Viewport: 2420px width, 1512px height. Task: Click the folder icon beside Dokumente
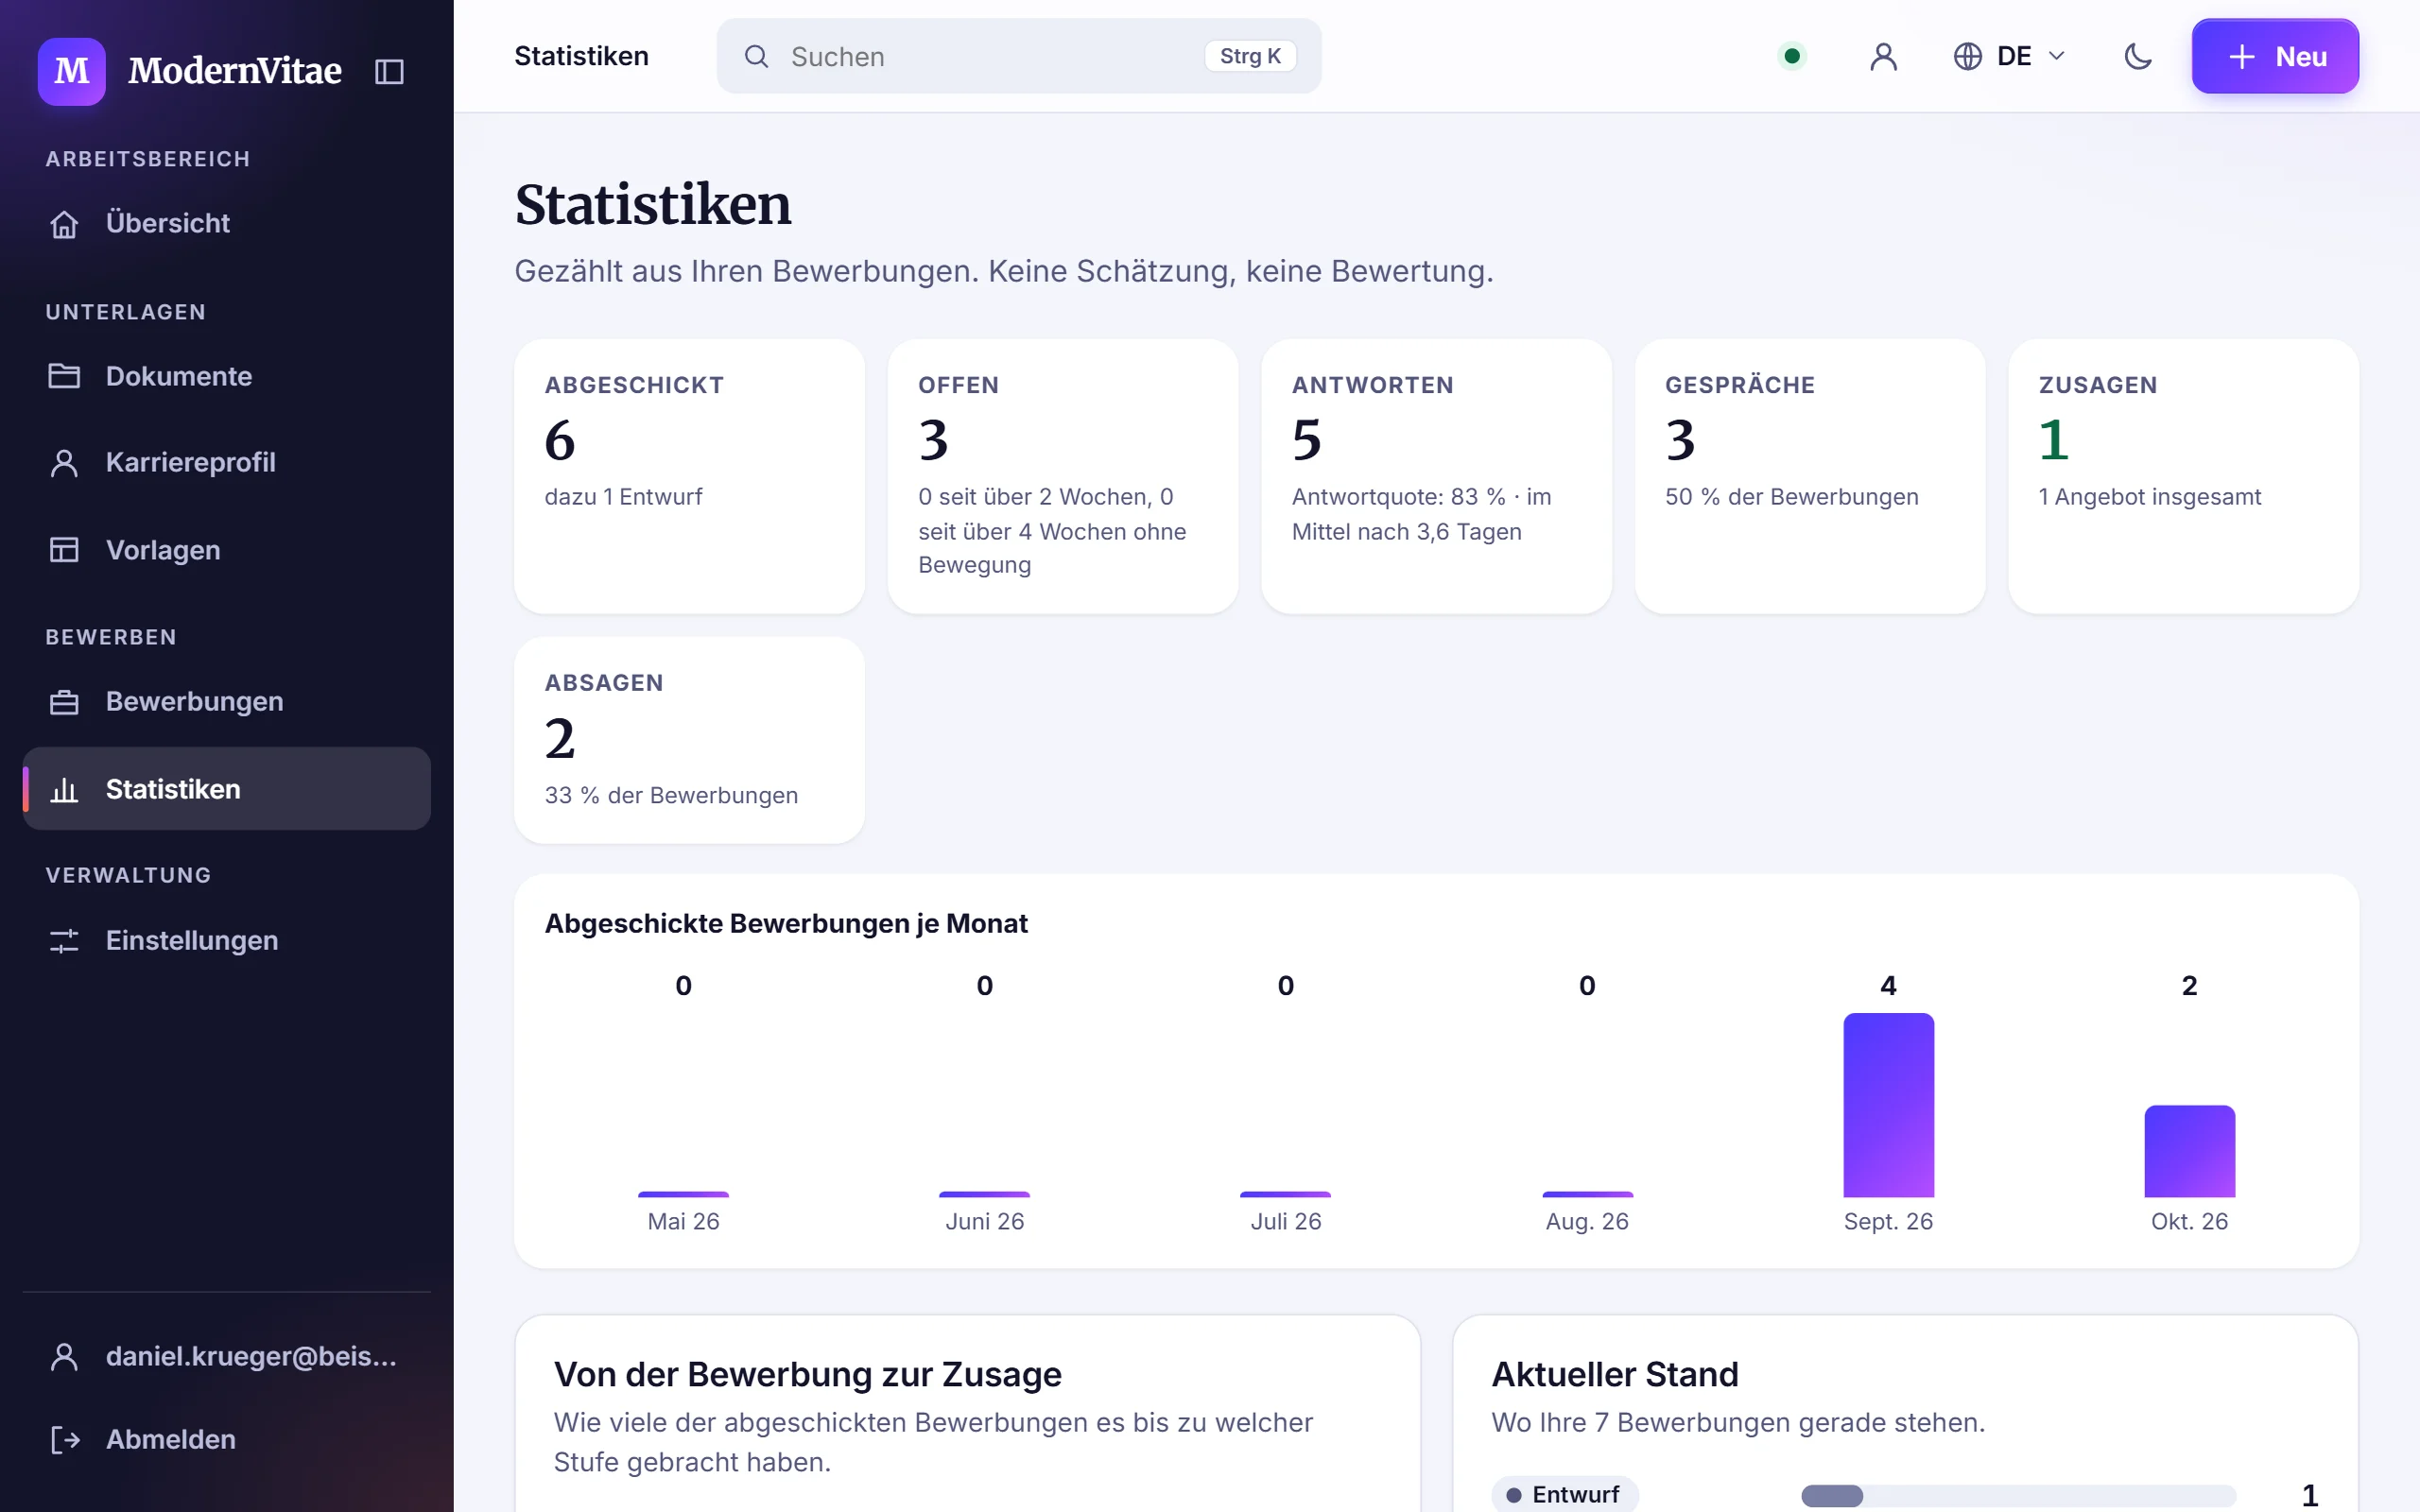pos(64,376)
